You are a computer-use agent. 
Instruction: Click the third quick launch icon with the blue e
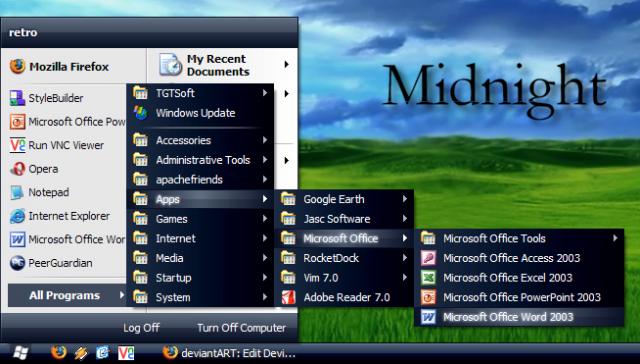coord(102,353)
